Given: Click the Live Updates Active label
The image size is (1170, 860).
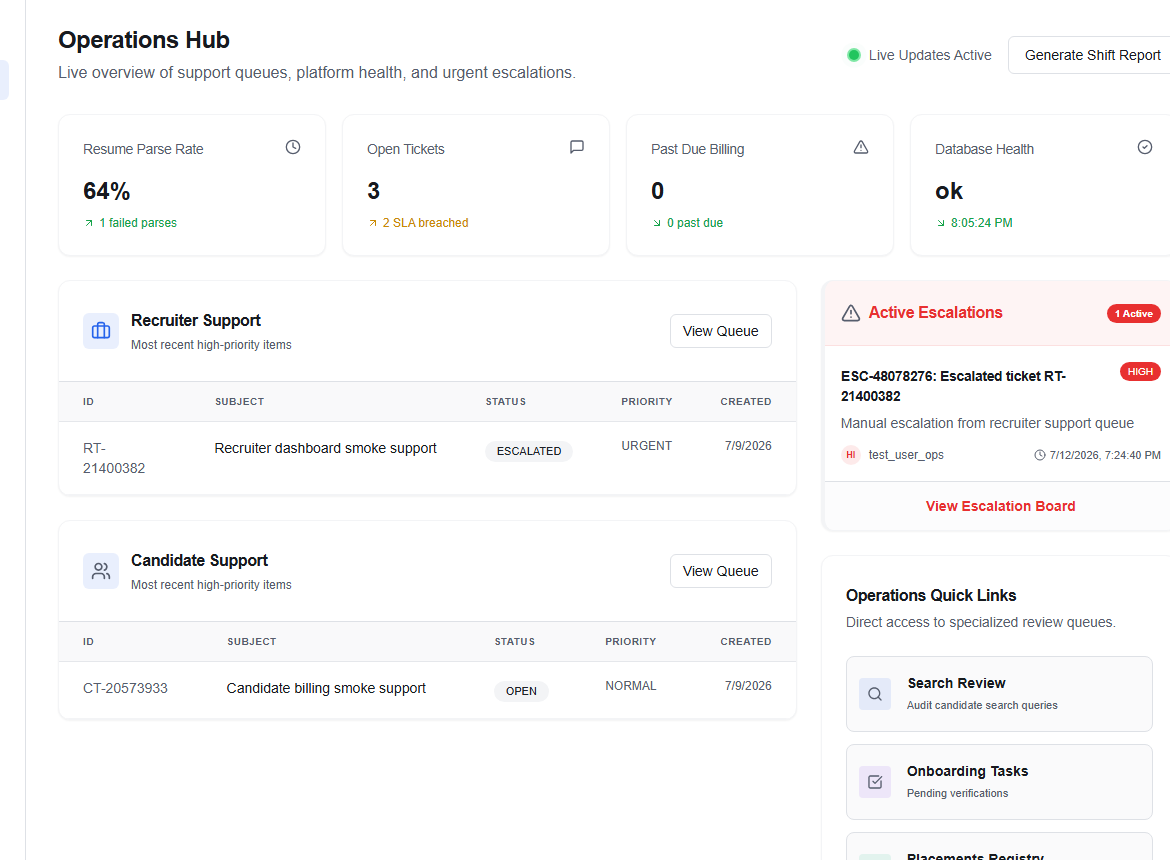Looking at the screenshot, I should point(930,55).
